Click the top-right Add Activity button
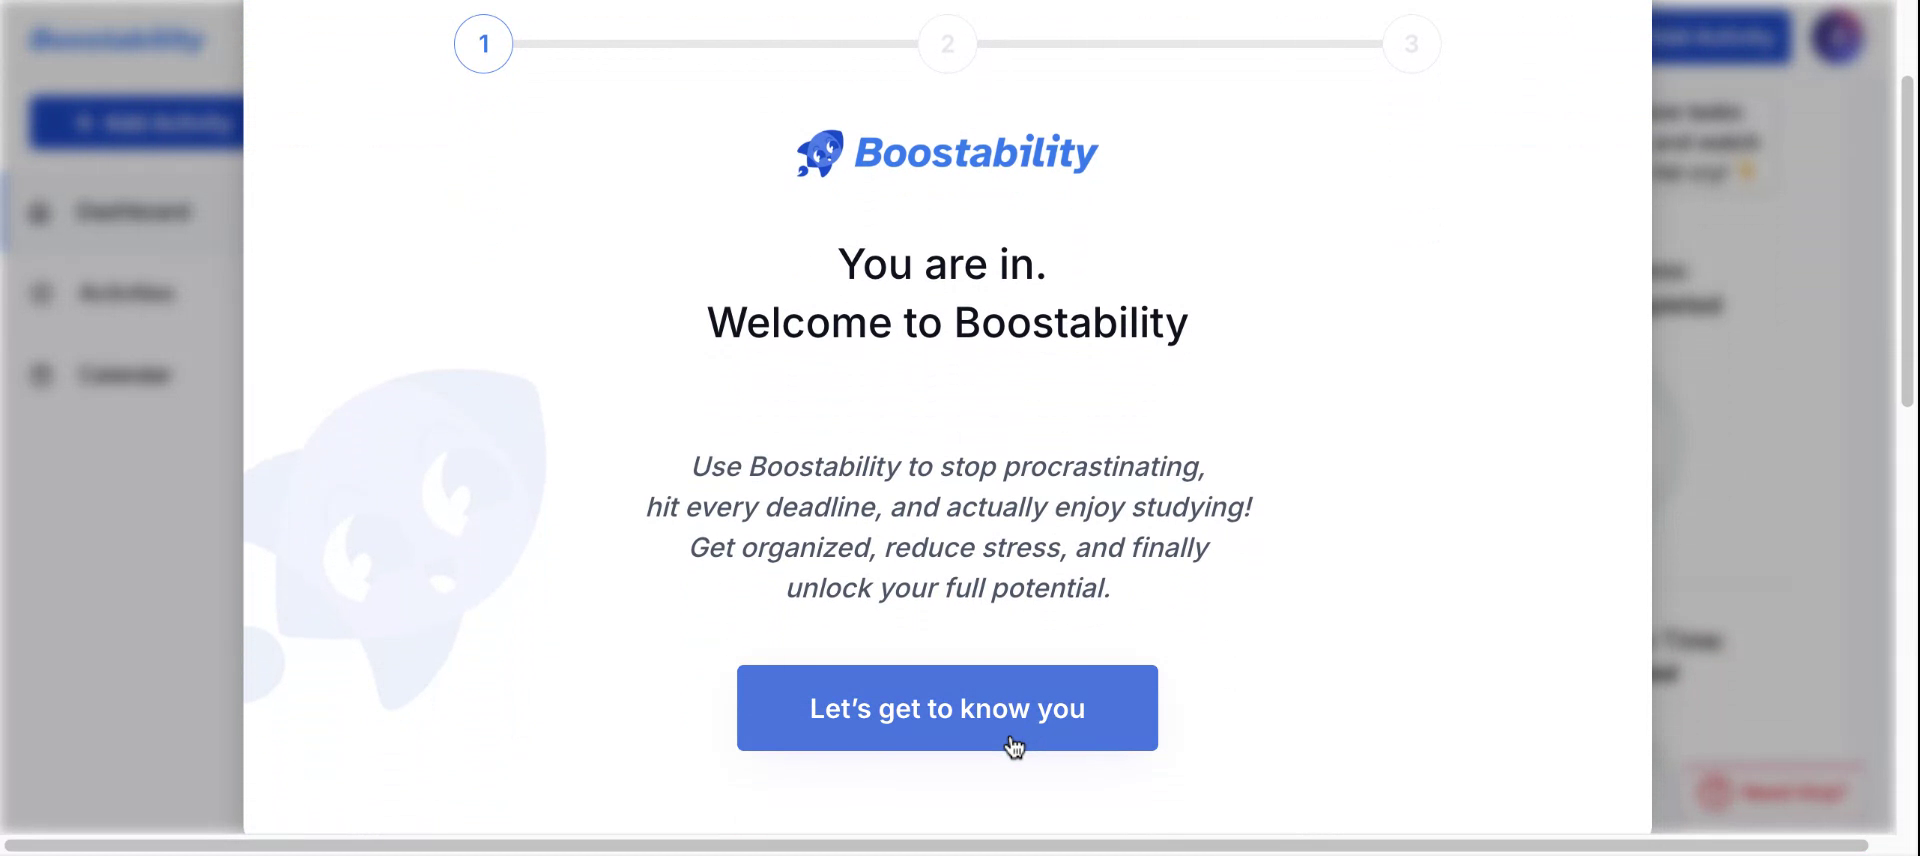The width and height of the screenshot is (1920, 856). coord(1720,38)
